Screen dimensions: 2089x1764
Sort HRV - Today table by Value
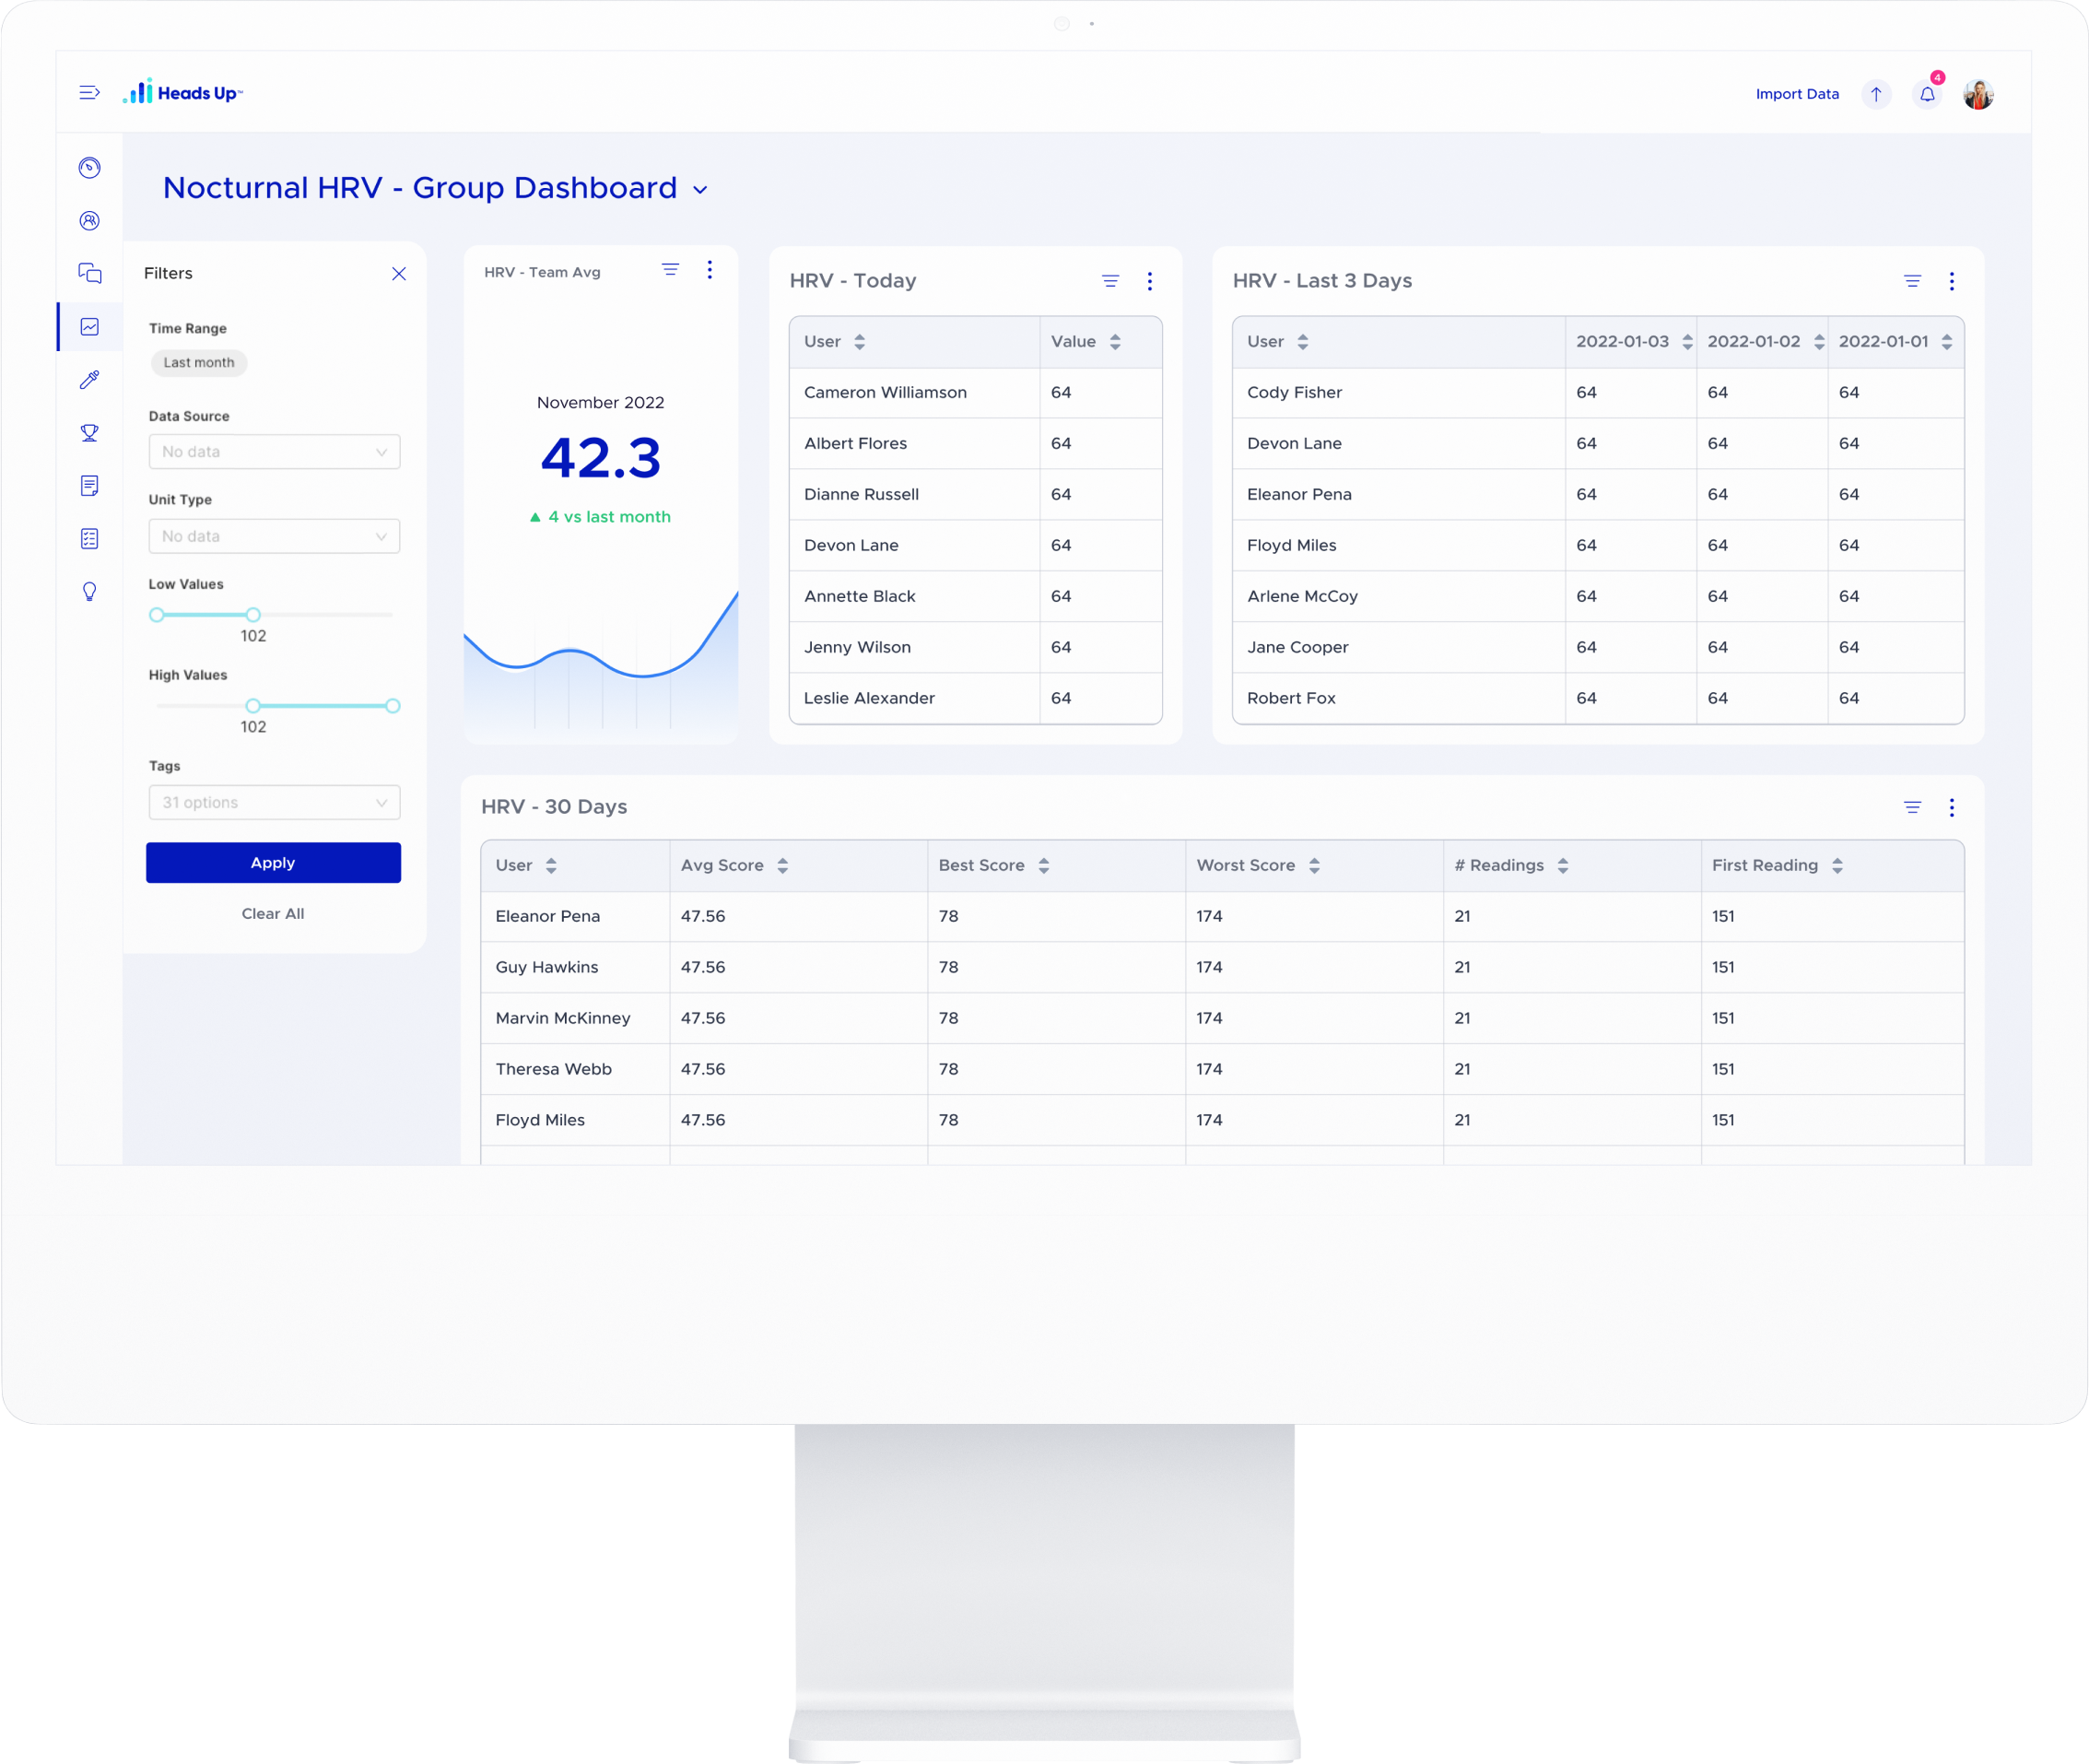[x=1115, y=342]
